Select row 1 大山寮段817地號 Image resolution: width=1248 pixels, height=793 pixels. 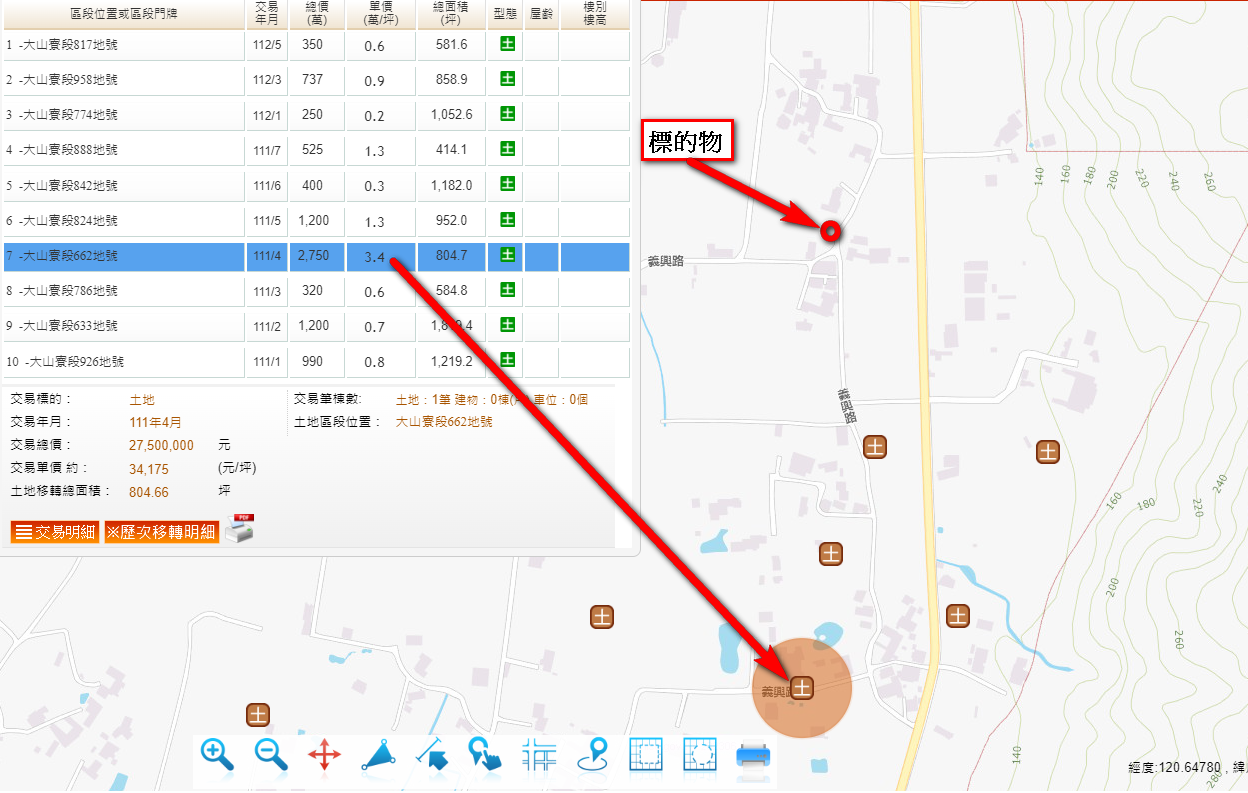click(x=124, y=45)
